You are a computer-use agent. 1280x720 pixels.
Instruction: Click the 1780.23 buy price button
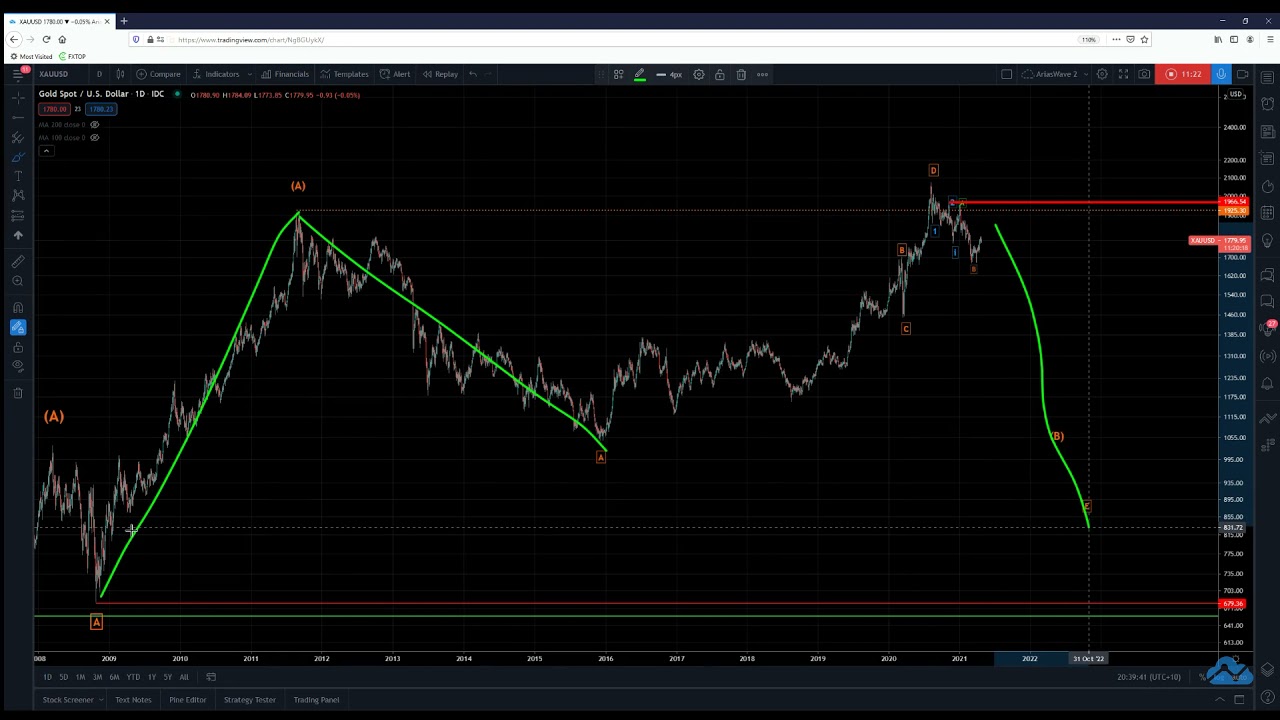tap(101, 109)
